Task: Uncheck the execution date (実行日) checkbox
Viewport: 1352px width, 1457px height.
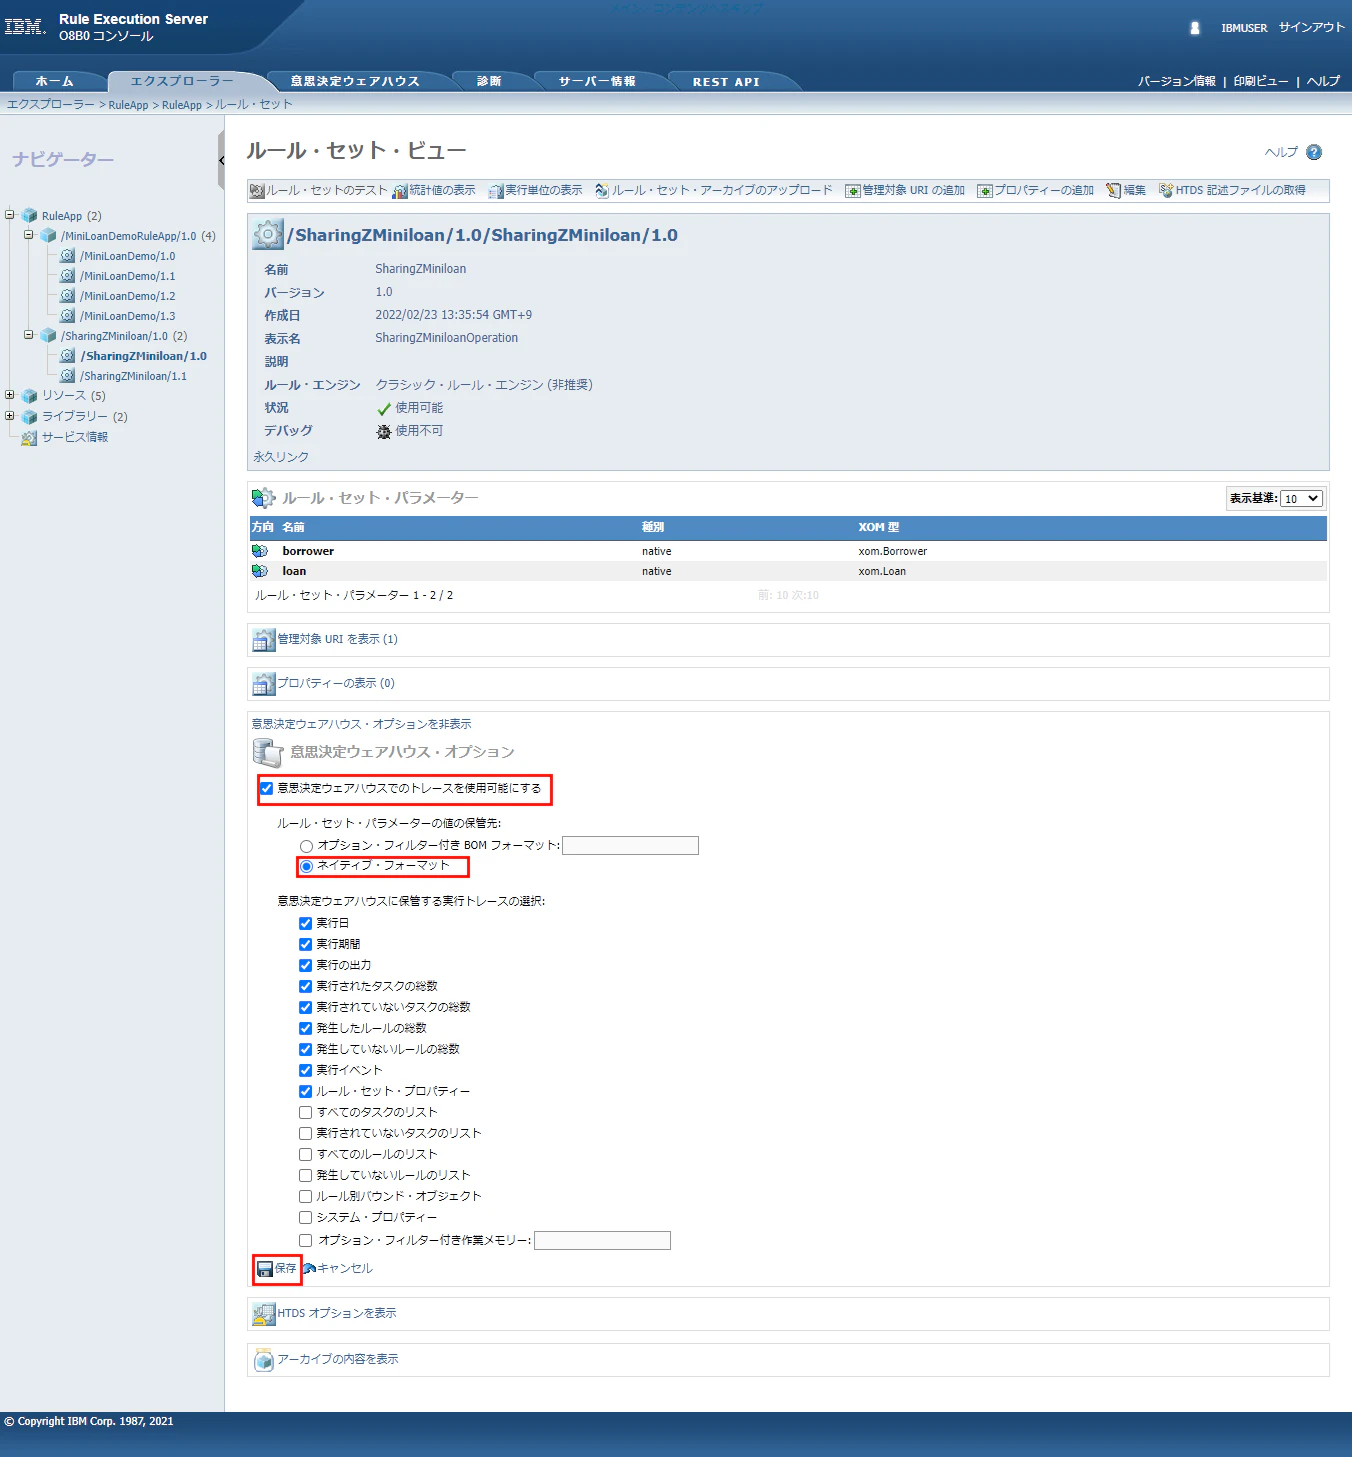Action: coord(305,923)
